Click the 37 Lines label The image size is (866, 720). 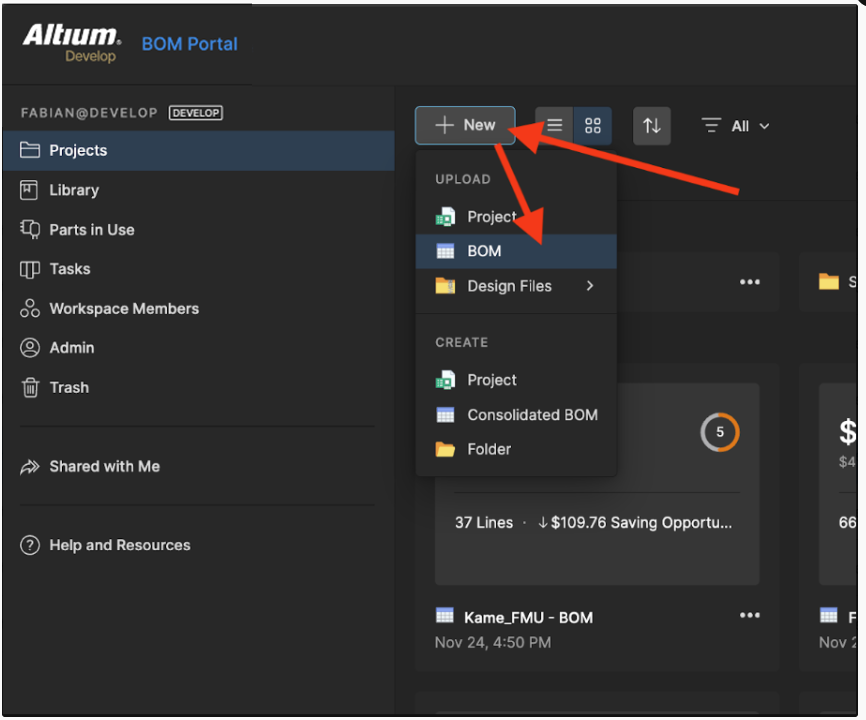click(x=484, y=522)
